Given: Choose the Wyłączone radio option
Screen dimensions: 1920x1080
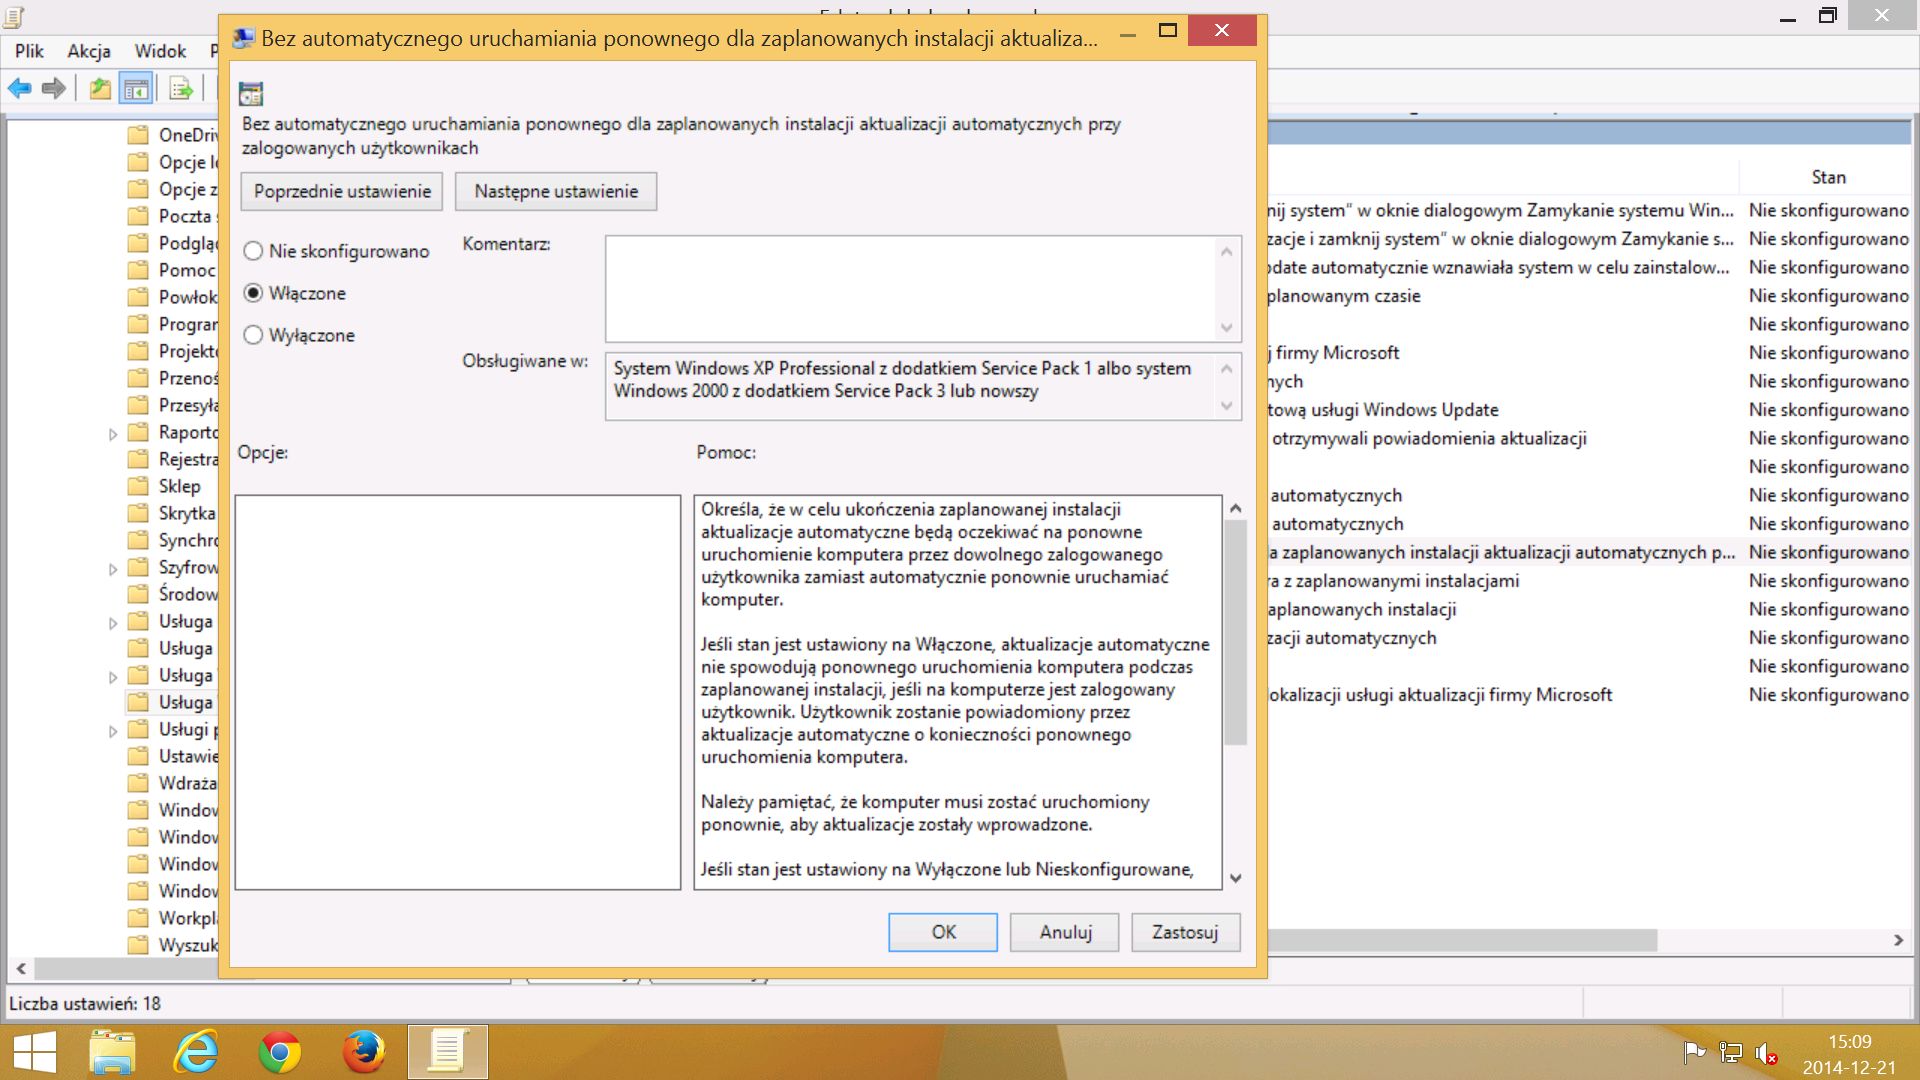Looking at the screenshot, I should [253, 335].
